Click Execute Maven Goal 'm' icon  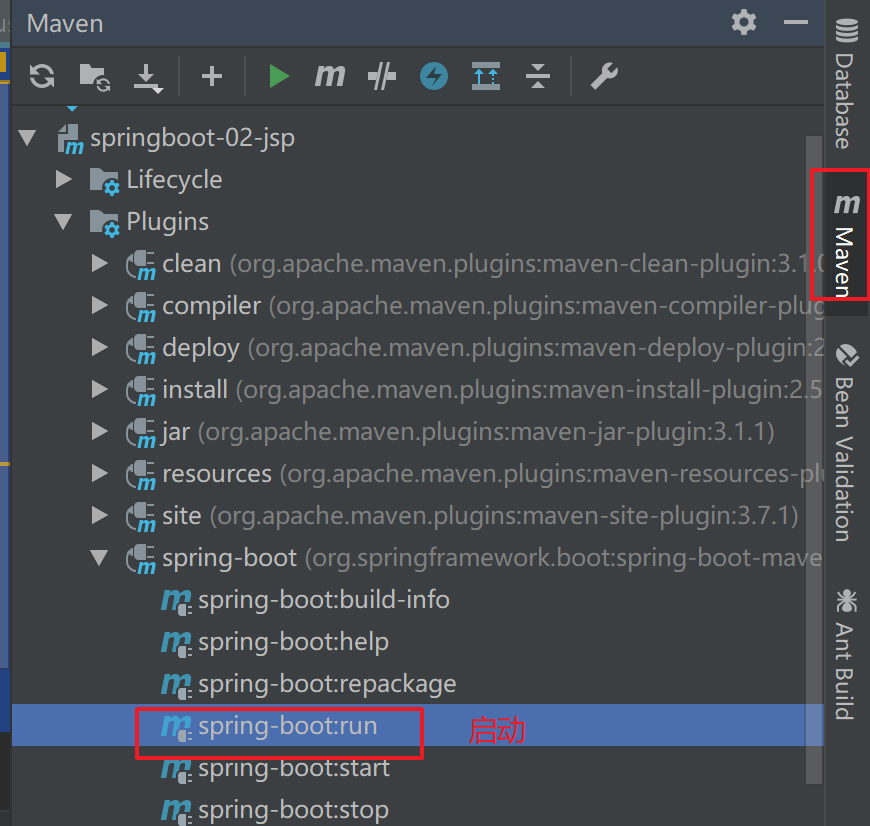pyautogui.click(x=330, y=76)
